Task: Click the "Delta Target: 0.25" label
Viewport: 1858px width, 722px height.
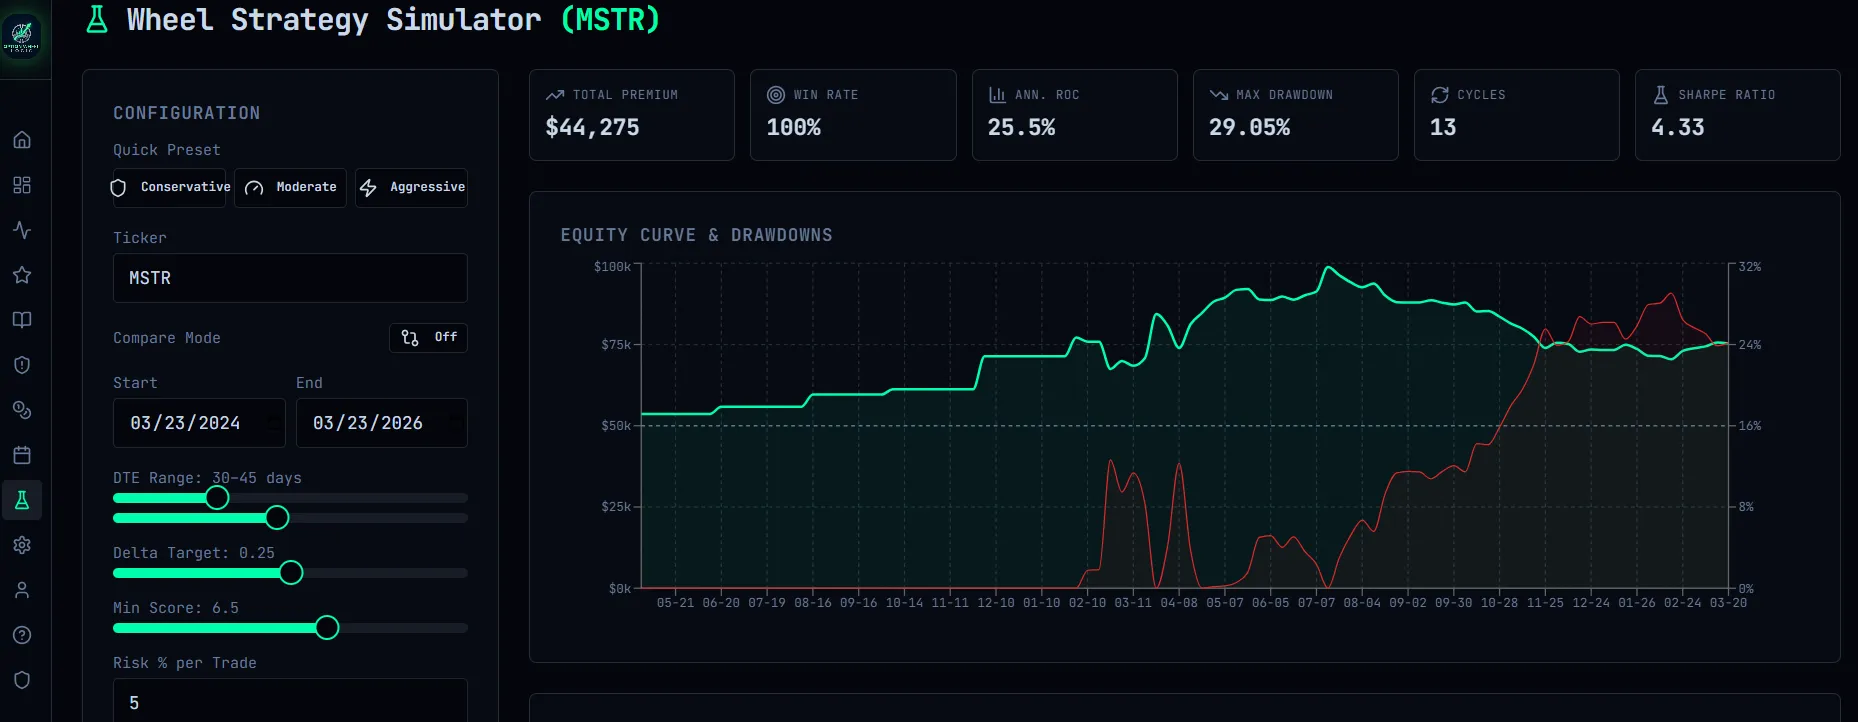Action: click(194, 553)
